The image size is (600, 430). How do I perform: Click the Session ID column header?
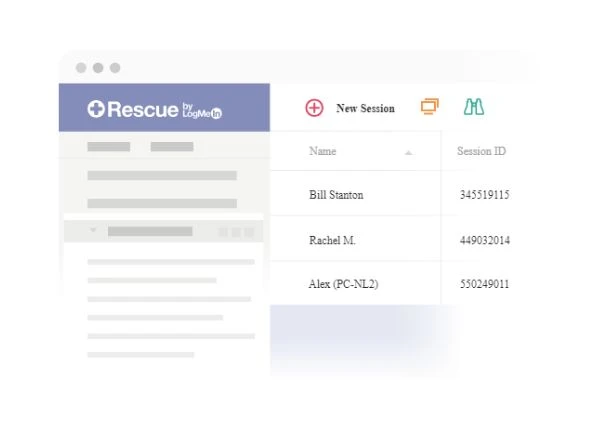tap(481, 152)
